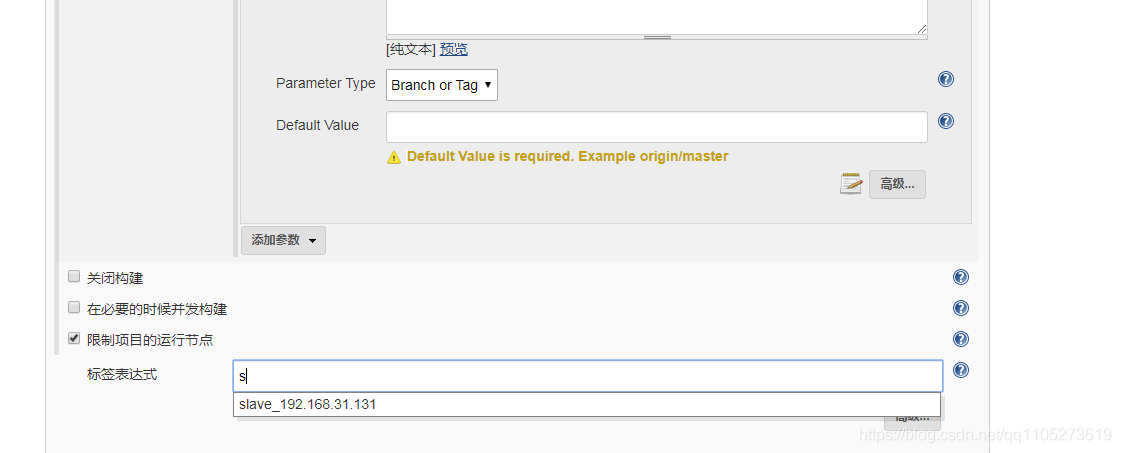Open help for 限制项目的运行节点

point(961,339)
